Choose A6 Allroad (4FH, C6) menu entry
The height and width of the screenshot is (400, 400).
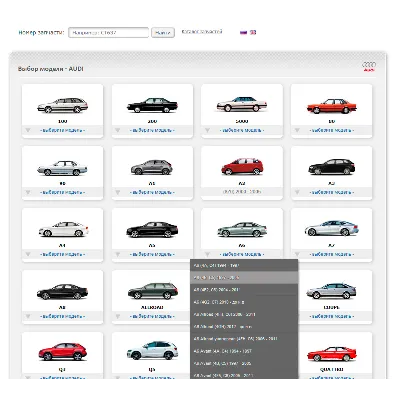[244, 314]
